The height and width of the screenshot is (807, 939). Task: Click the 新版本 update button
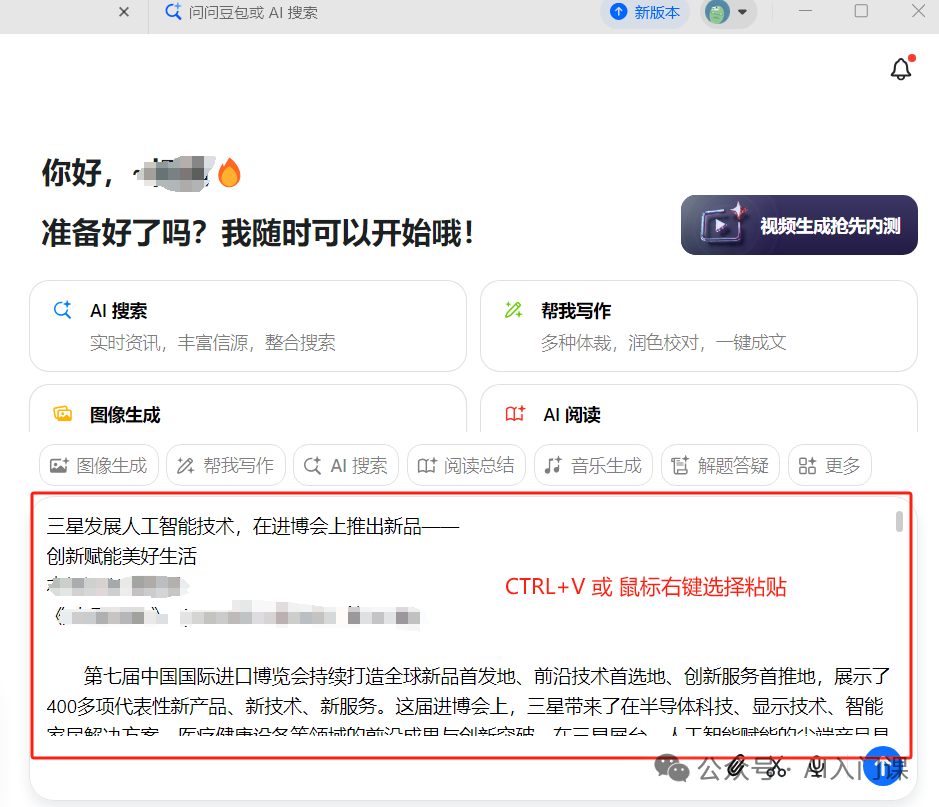click(645, 12)
